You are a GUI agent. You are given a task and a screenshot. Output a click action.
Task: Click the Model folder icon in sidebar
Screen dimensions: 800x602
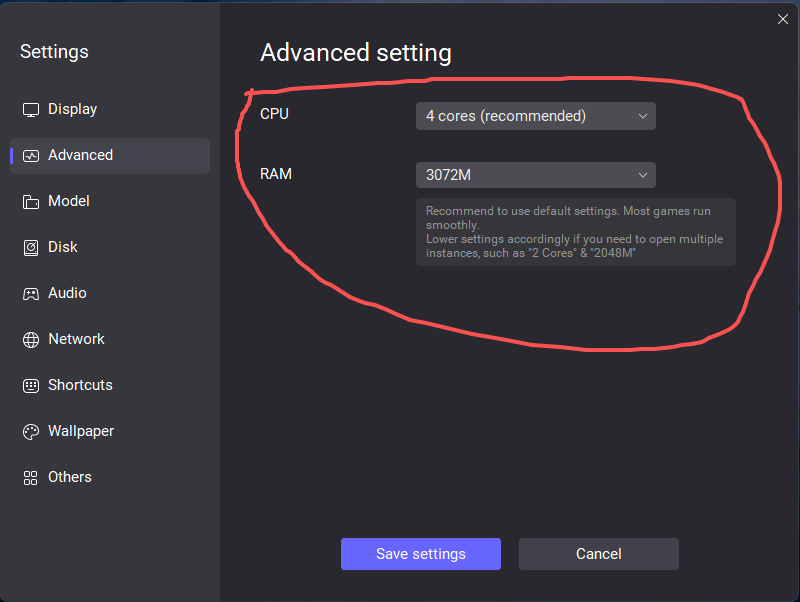[30, 202]
